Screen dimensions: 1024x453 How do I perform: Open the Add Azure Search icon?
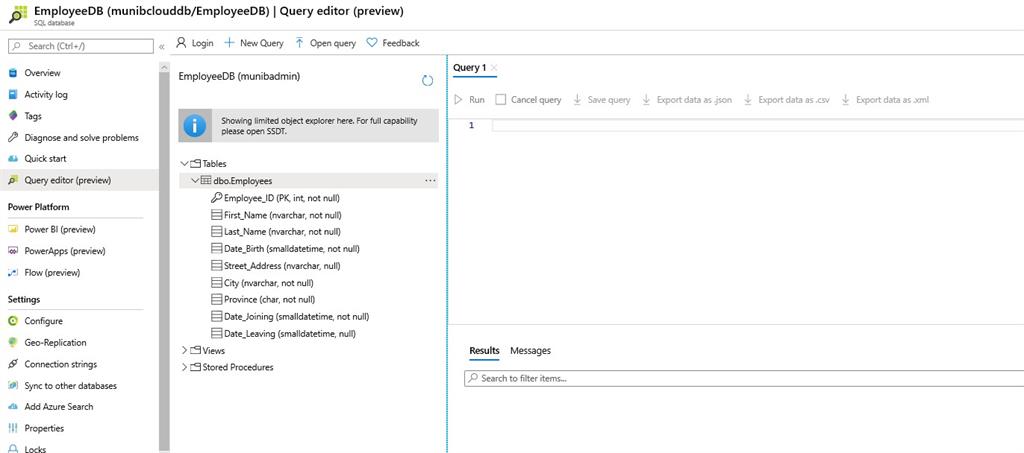point(12,407)
